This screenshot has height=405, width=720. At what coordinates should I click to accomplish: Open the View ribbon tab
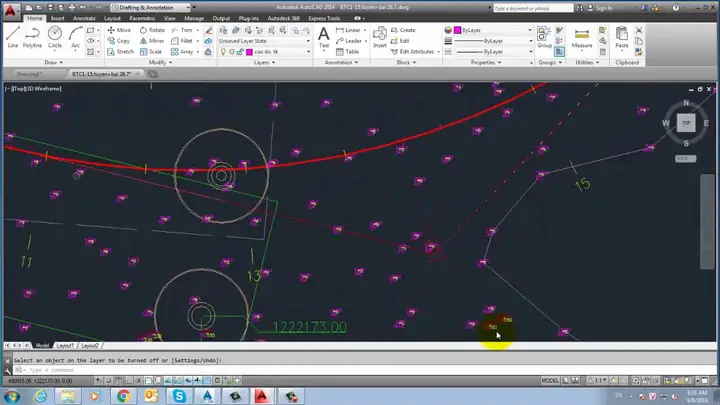pyautogui.click(x=169, y=18)
